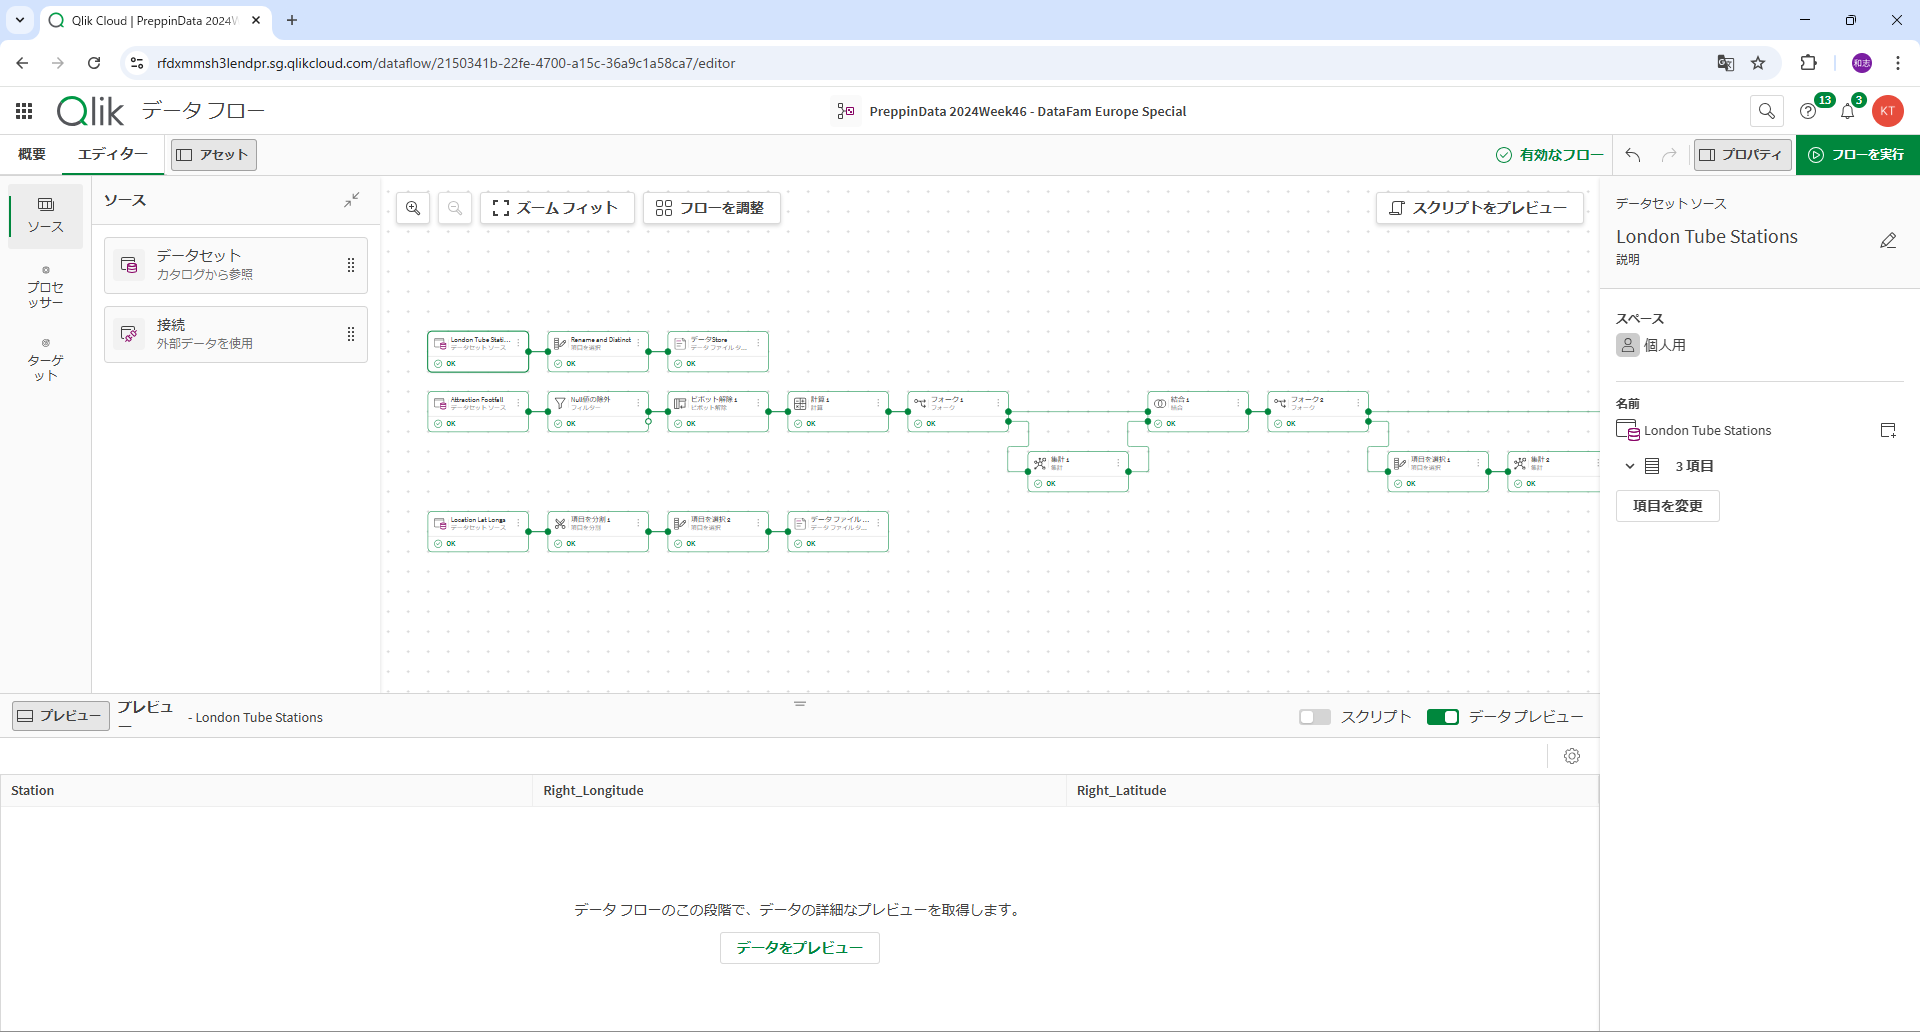1920x1032 pixels.
Task: Select the データファイル target node on bottom row
Action: point(838,531)
